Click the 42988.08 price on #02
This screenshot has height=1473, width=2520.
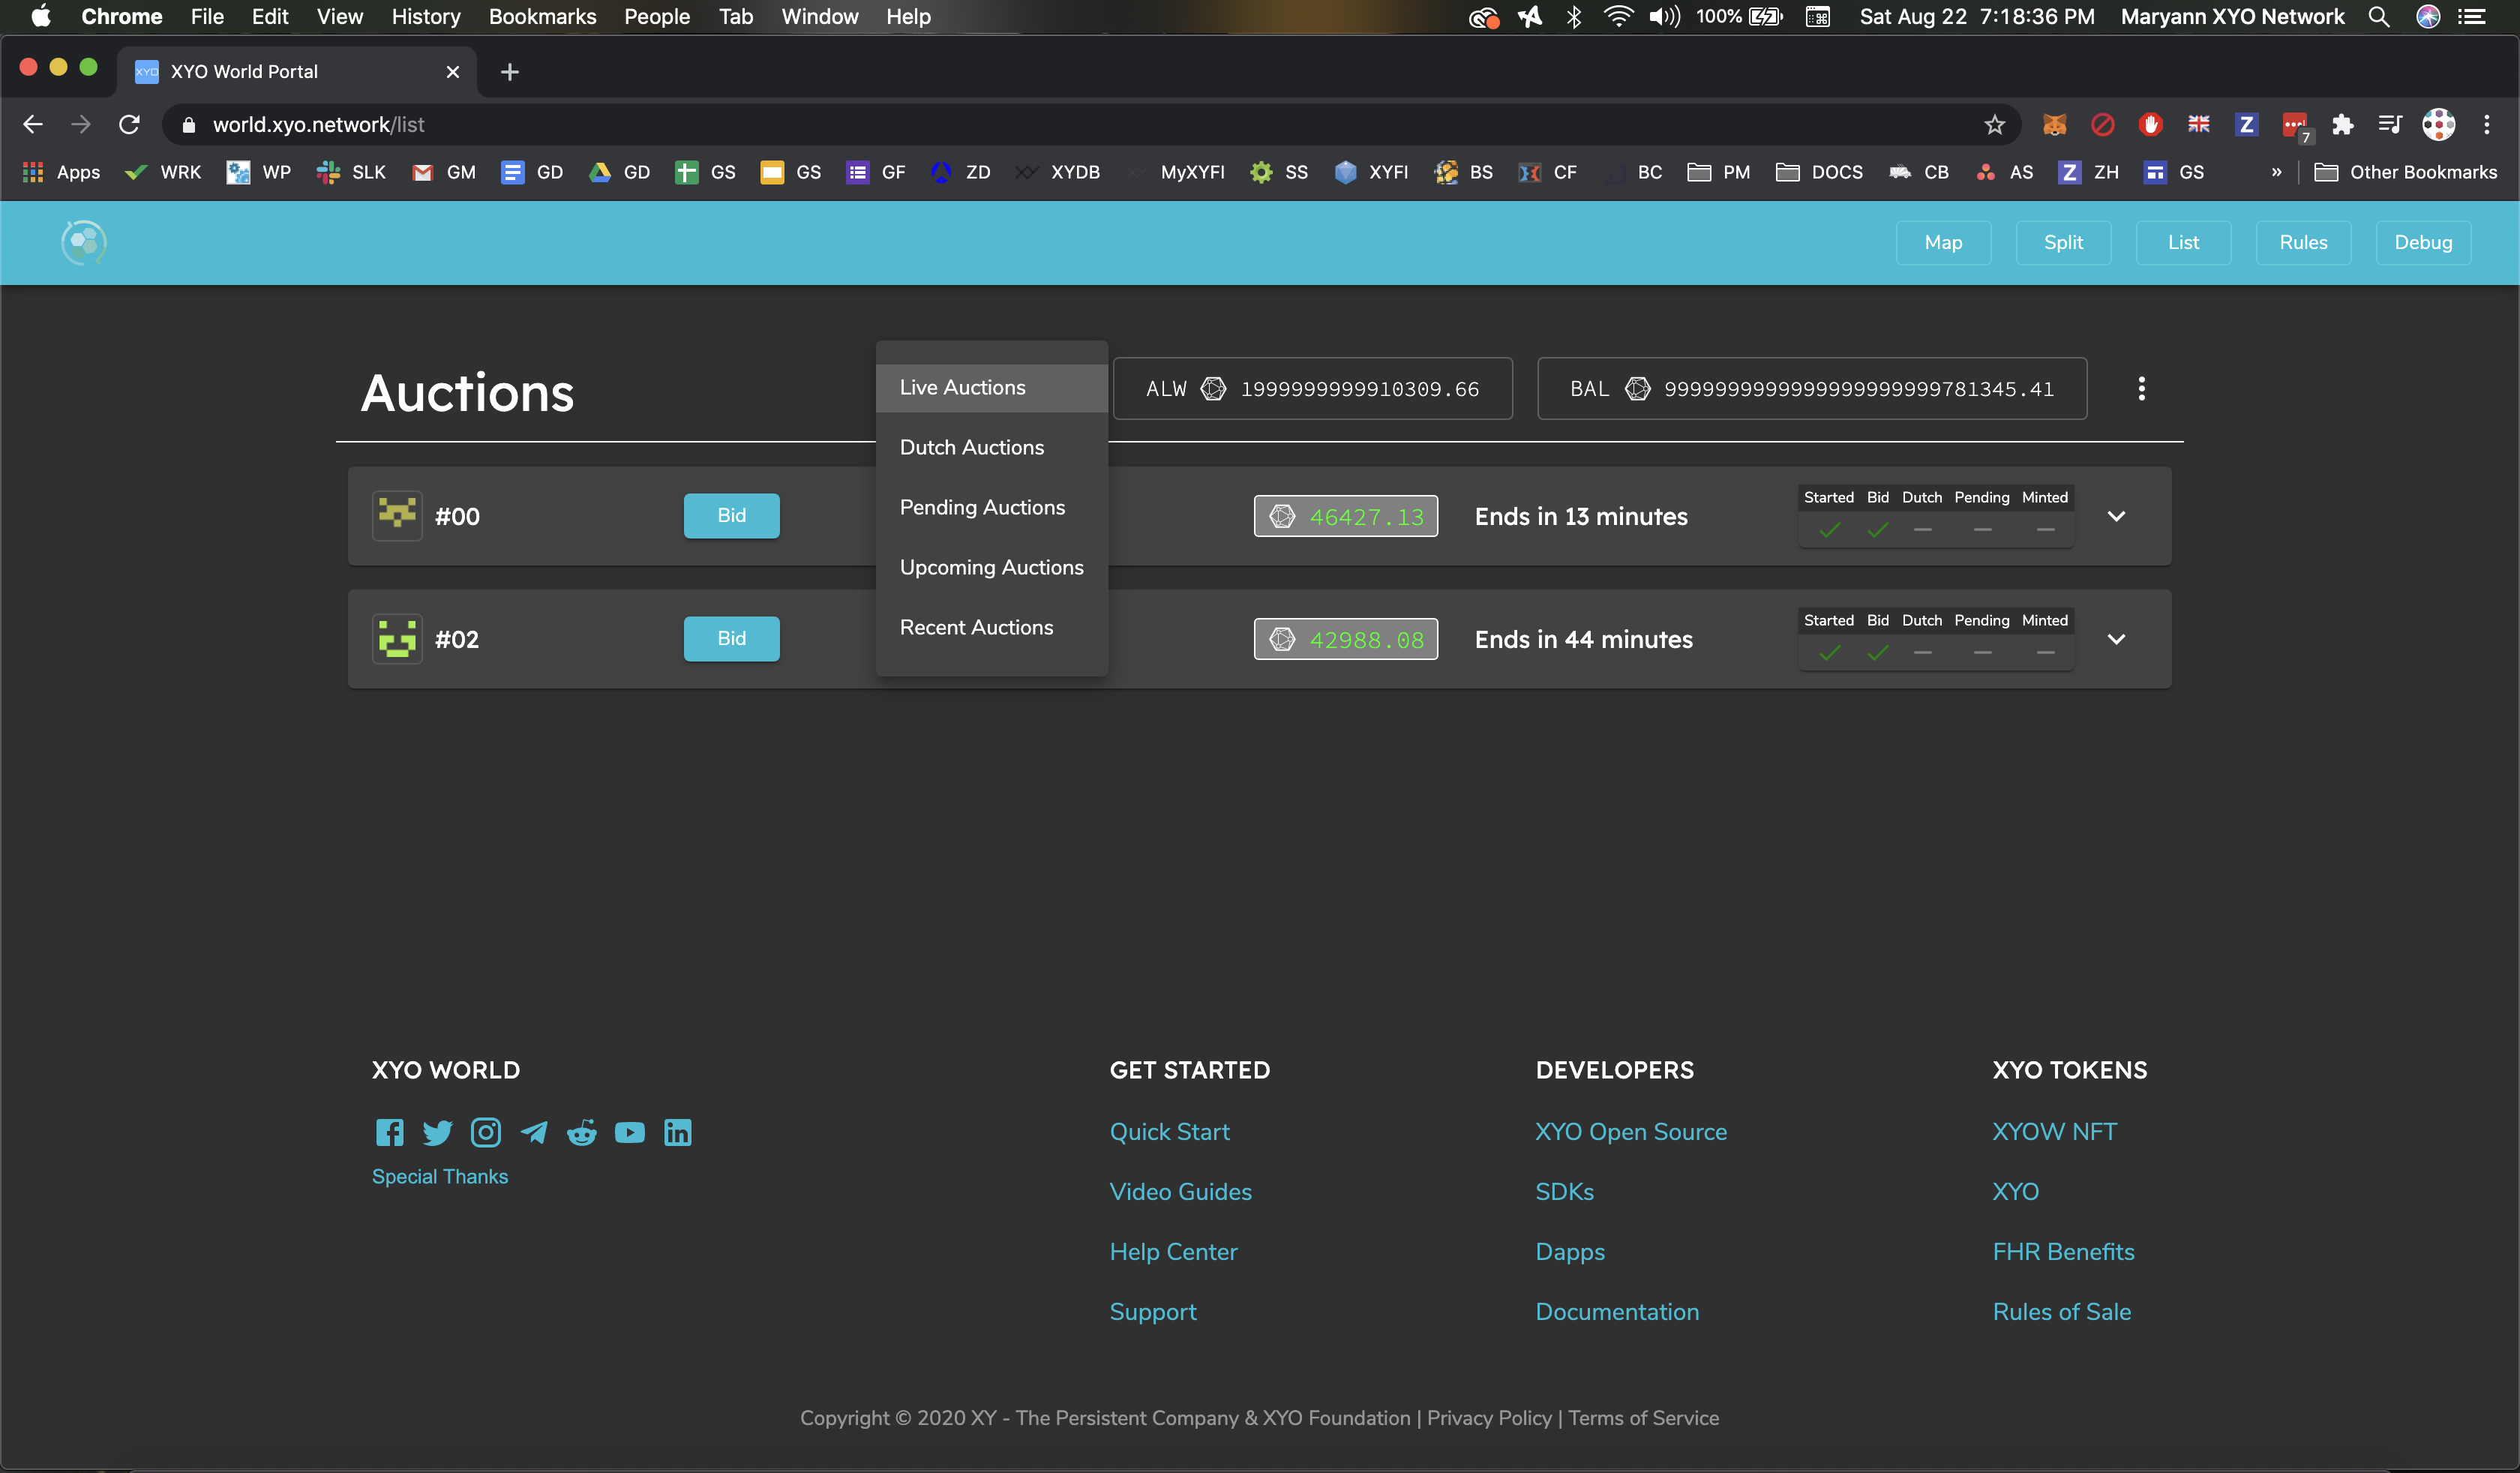[x=1346, y=639]
